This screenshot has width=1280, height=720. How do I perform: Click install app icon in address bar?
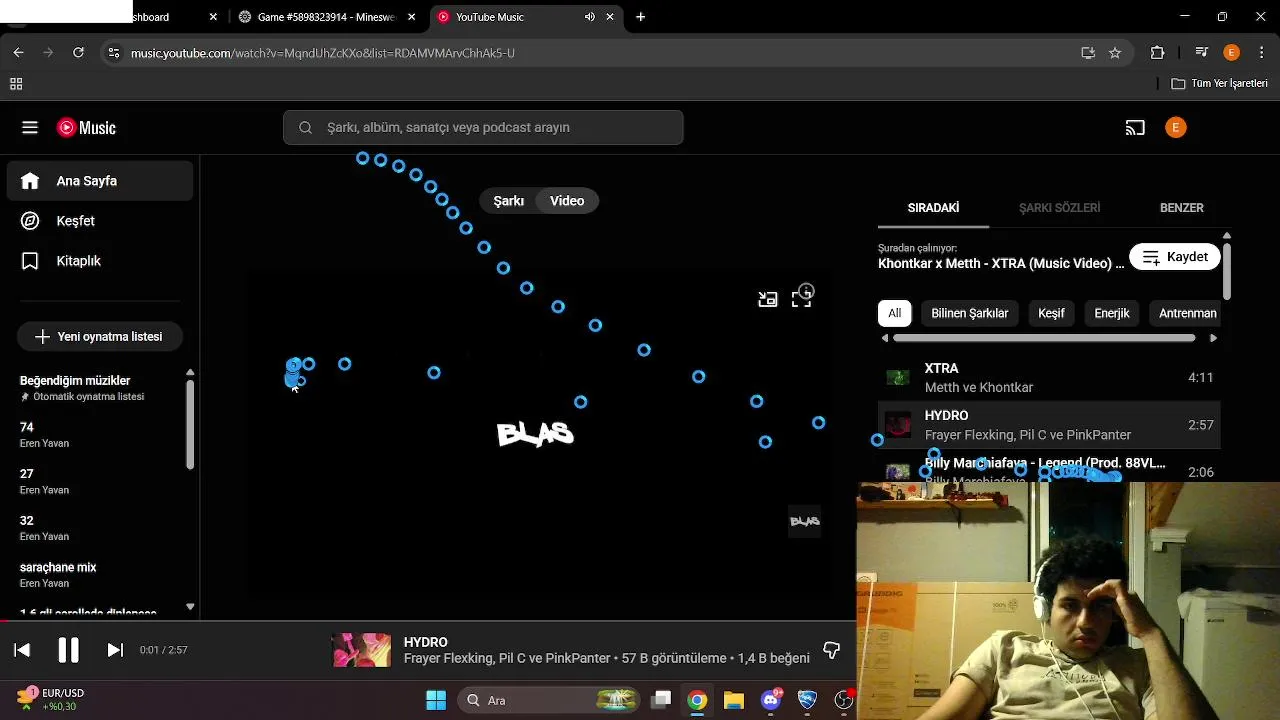(1088, 53)
